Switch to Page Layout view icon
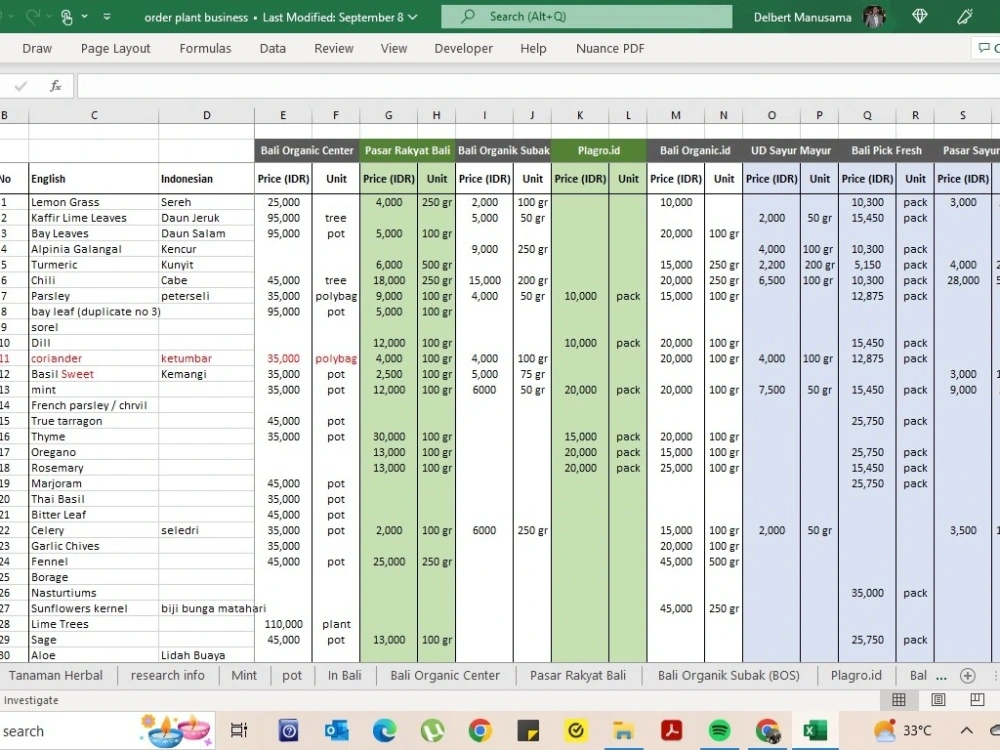The width and height of the screenshot is (1000, 750). pos(938,700)
